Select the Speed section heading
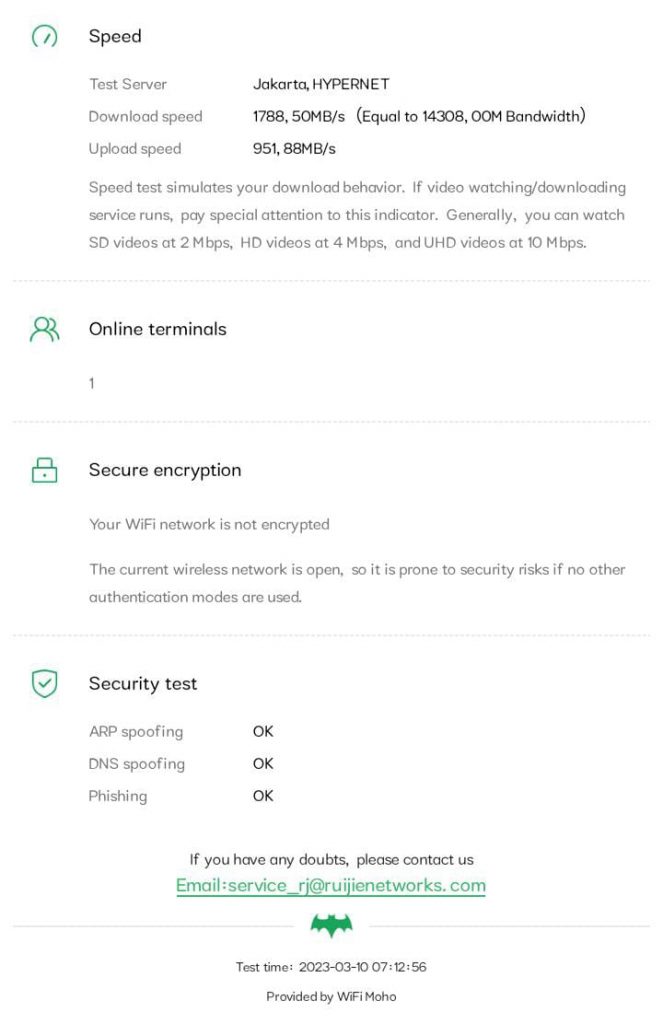Image resolution: width=663 pixels, height=1024 pixels. (x=115, y=36)
